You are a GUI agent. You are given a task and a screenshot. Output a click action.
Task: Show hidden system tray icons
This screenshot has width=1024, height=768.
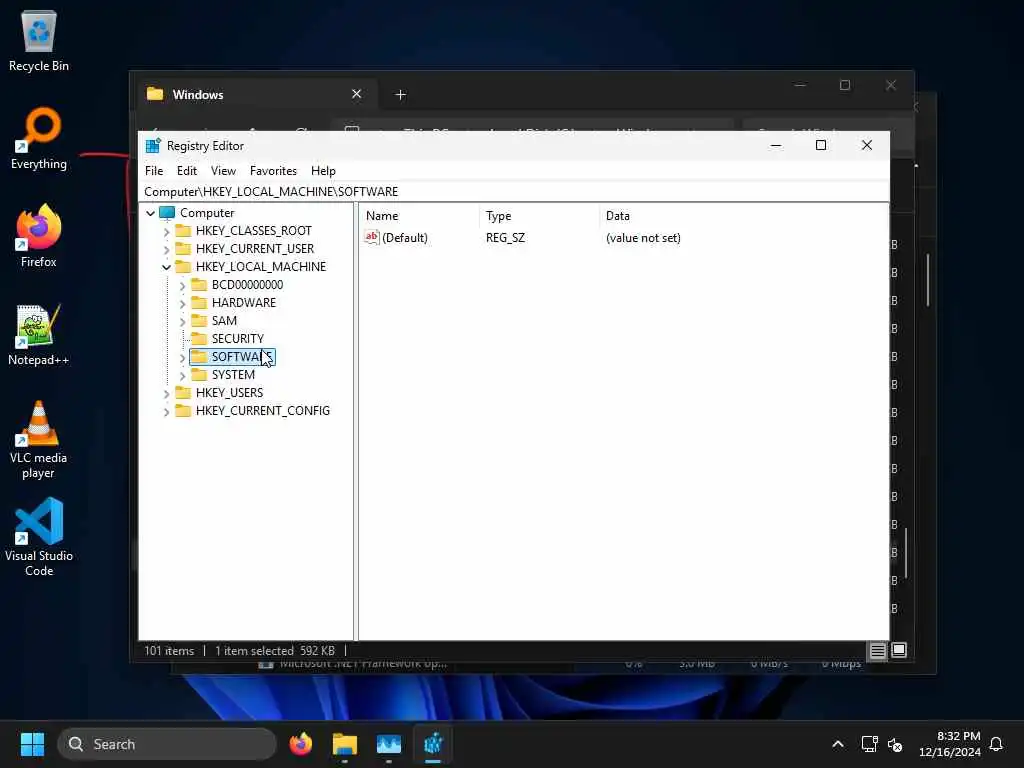[x=838, y=744]
